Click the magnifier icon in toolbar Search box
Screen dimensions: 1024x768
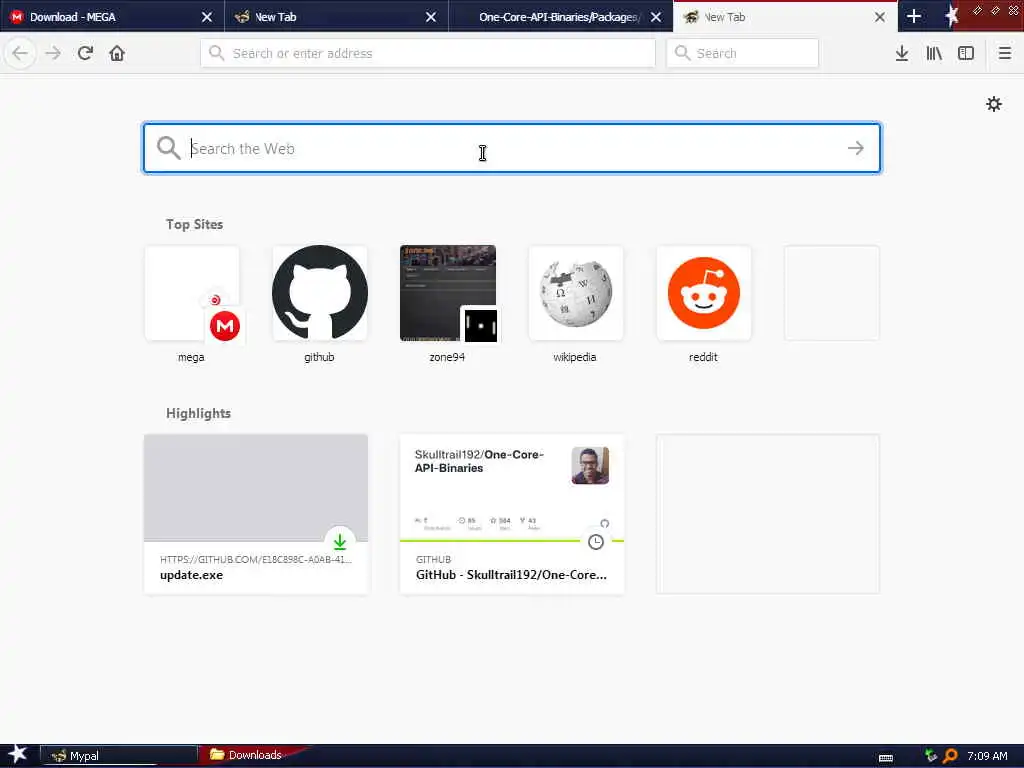coord(682,53)
